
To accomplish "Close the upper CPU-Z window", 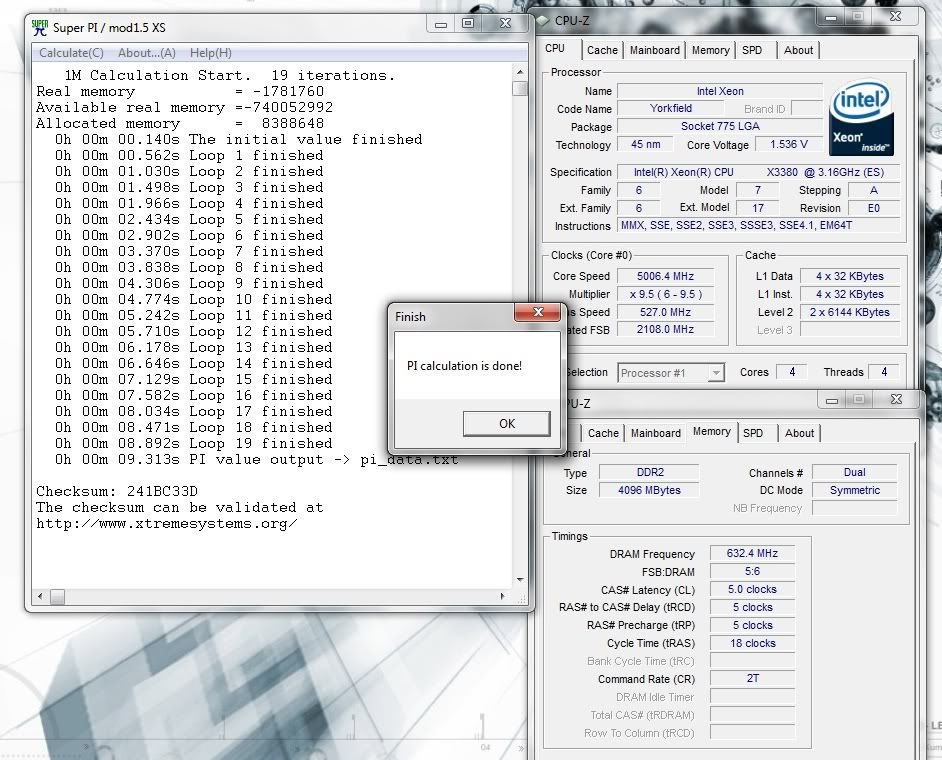I will (x=895, y=17).
